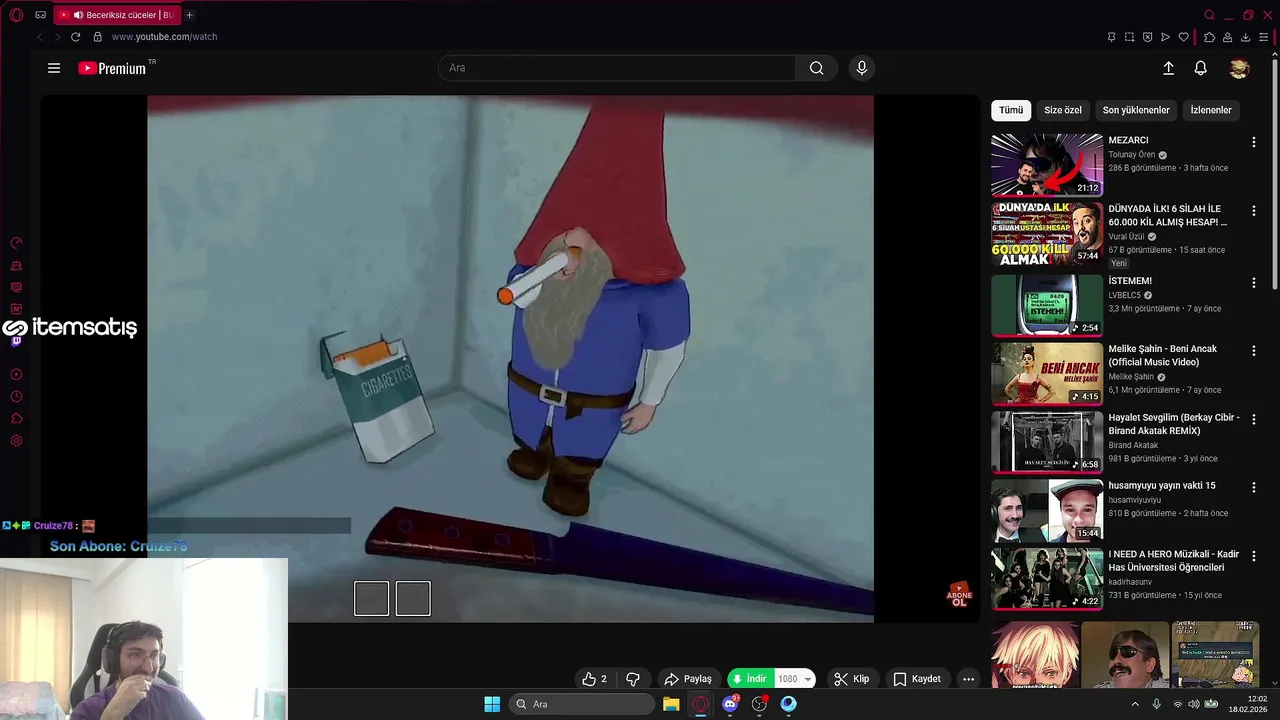Open the YouTube create upload button
This screenshot has width=1280, height=720.
click(1168, 68)
